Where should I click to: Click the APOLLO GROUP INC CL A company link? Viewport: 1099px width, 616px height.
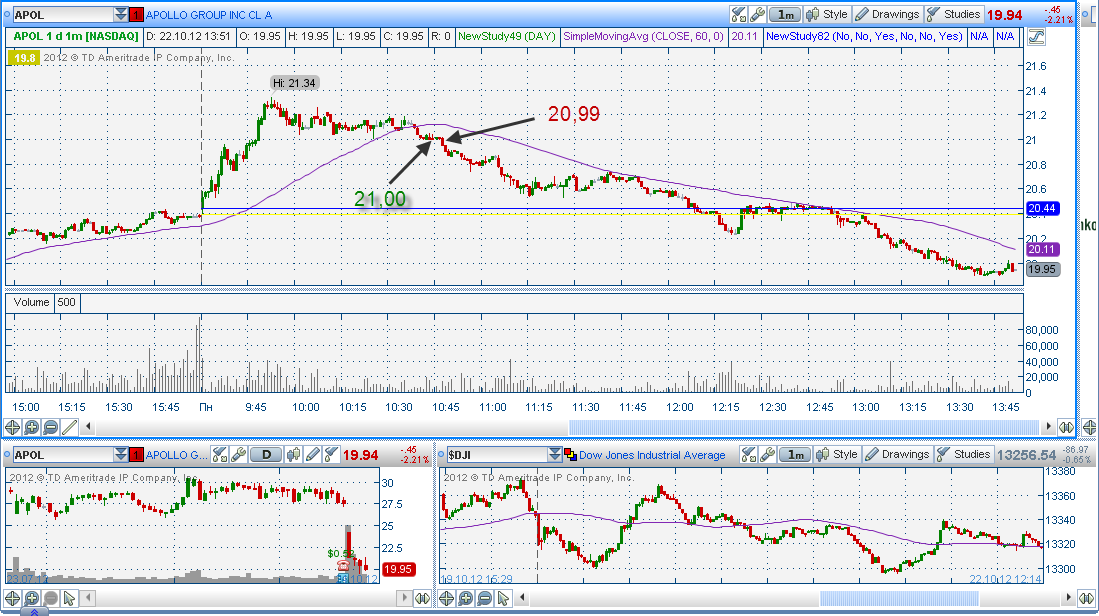pos(209,15)
